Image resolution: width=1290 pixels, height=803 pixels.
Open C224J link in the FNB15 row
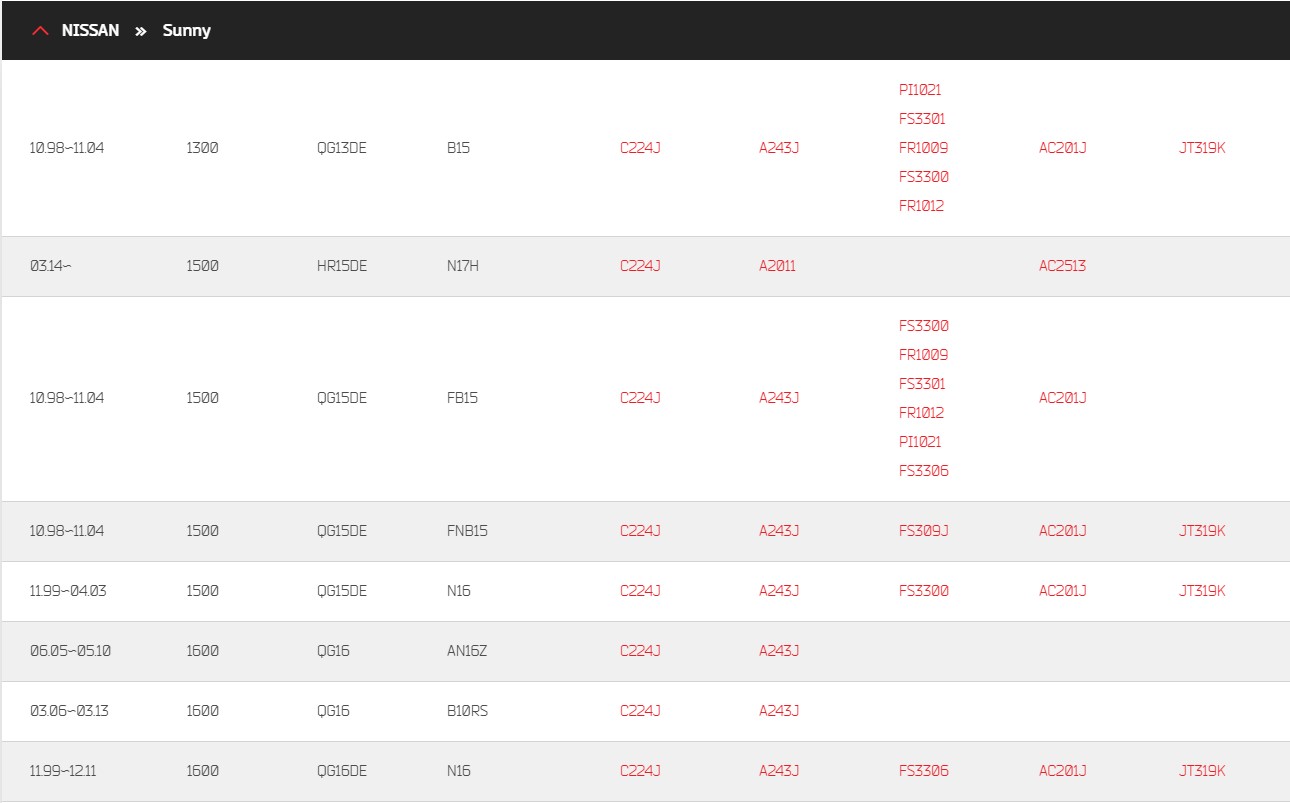640,531
